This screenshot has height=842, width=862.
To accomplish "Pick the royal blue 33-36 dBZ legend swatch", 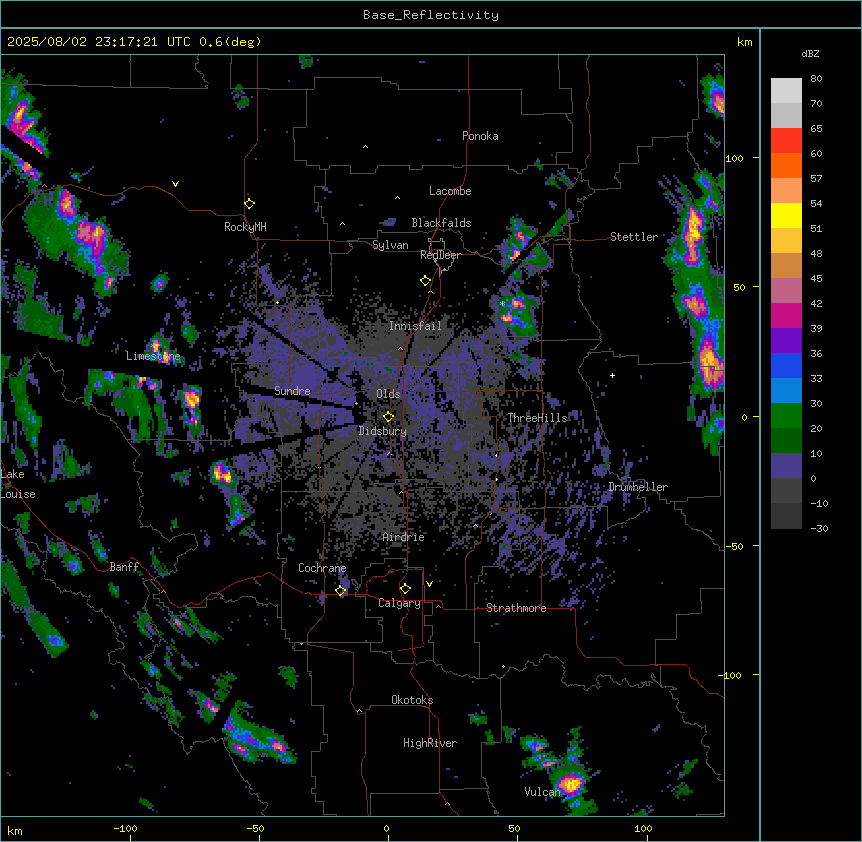I will 786,365.
